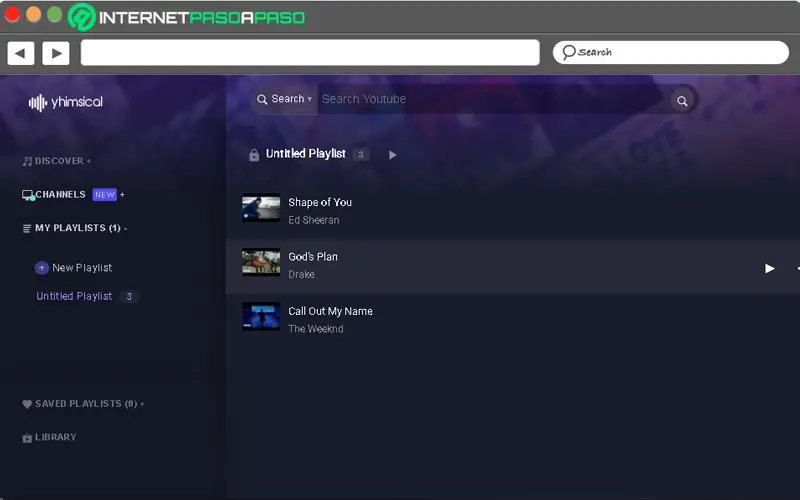The width and height of the screenshot is (800, 500).
Task: Expand the Saved Playlists (0) section
Action: [83, 404]
